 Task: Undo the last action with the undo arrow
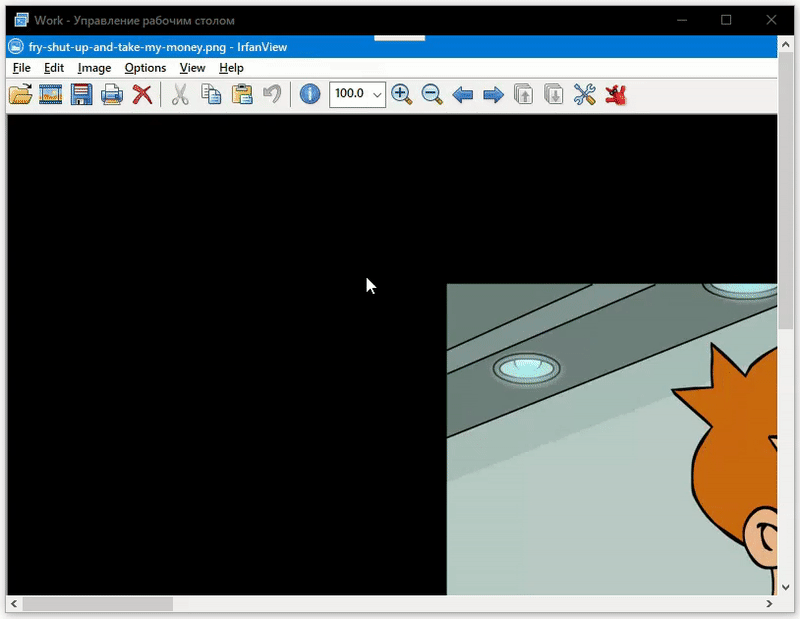(x=272, y=94)
